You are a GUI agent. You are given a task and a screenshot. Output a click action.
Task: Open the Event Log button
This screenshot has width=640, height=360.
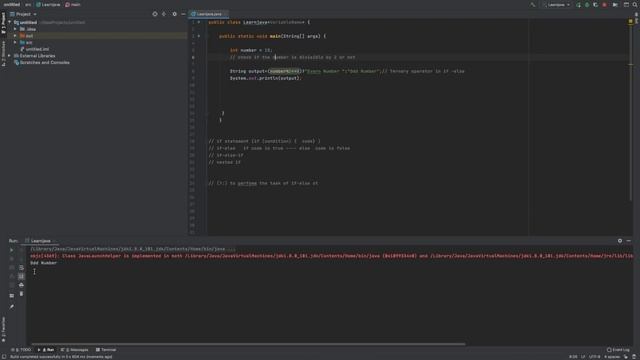[x=618, y=350]
